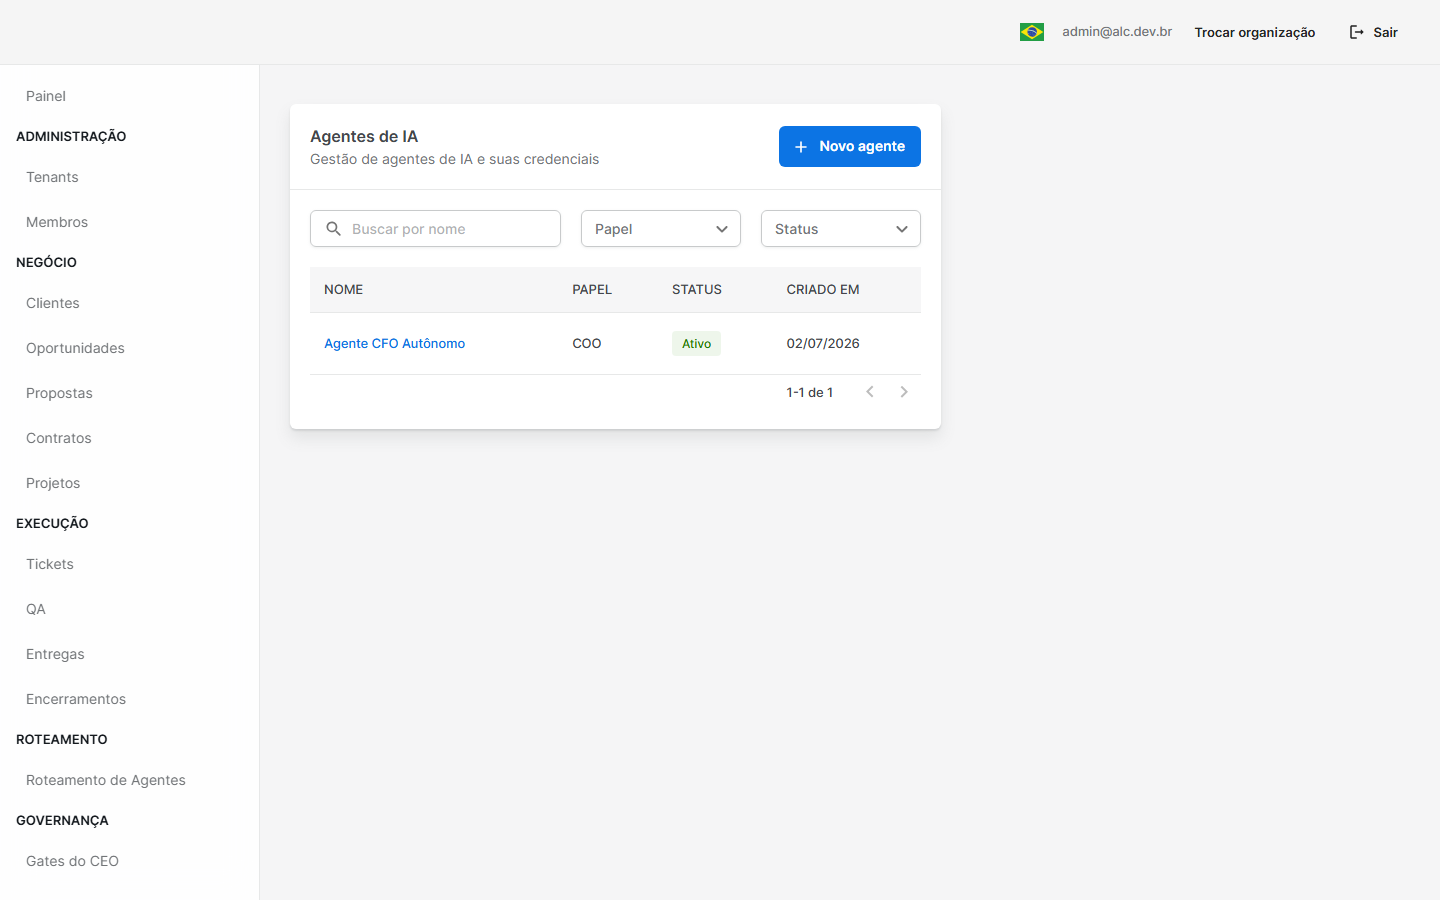Open the Oportunidades section
This screenshot has width=1440, height=900.
click(x=75, y=348)
